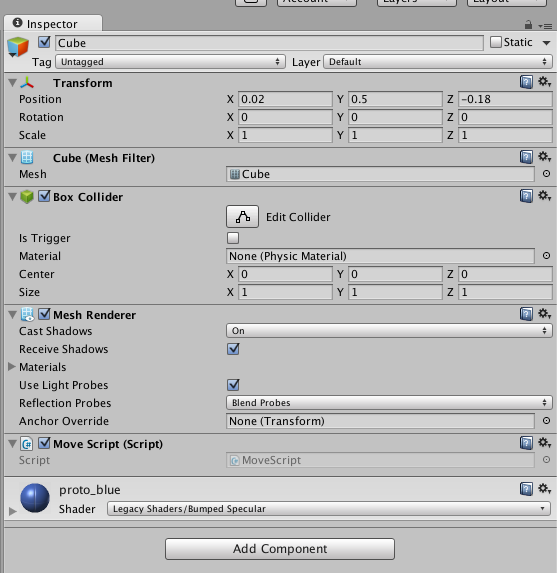Open the Reflection Probes dropdown
The height and width of the screenshot is (573, 557).
[389, 403]
